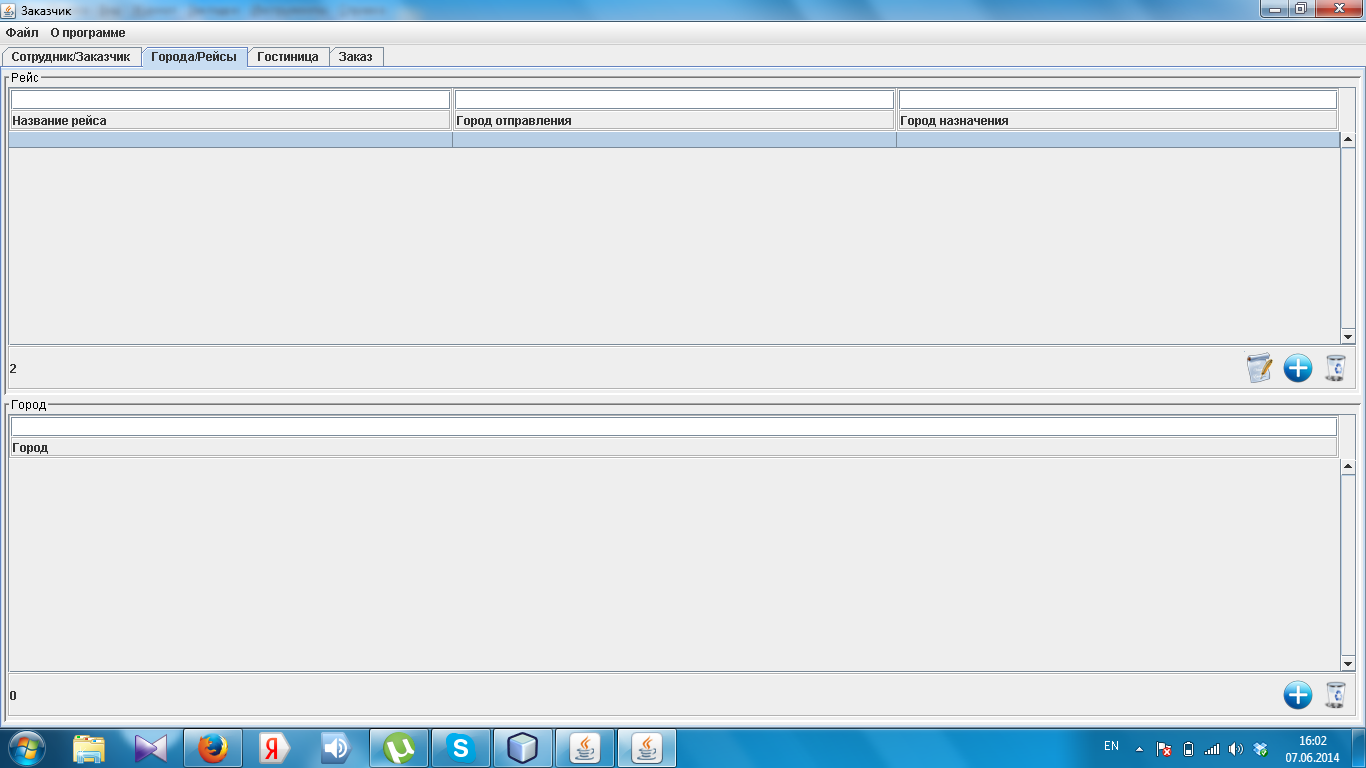Click the Город назначения column header
The height and width of the screenshot is (768, 1366).
tap(1118, 120)
